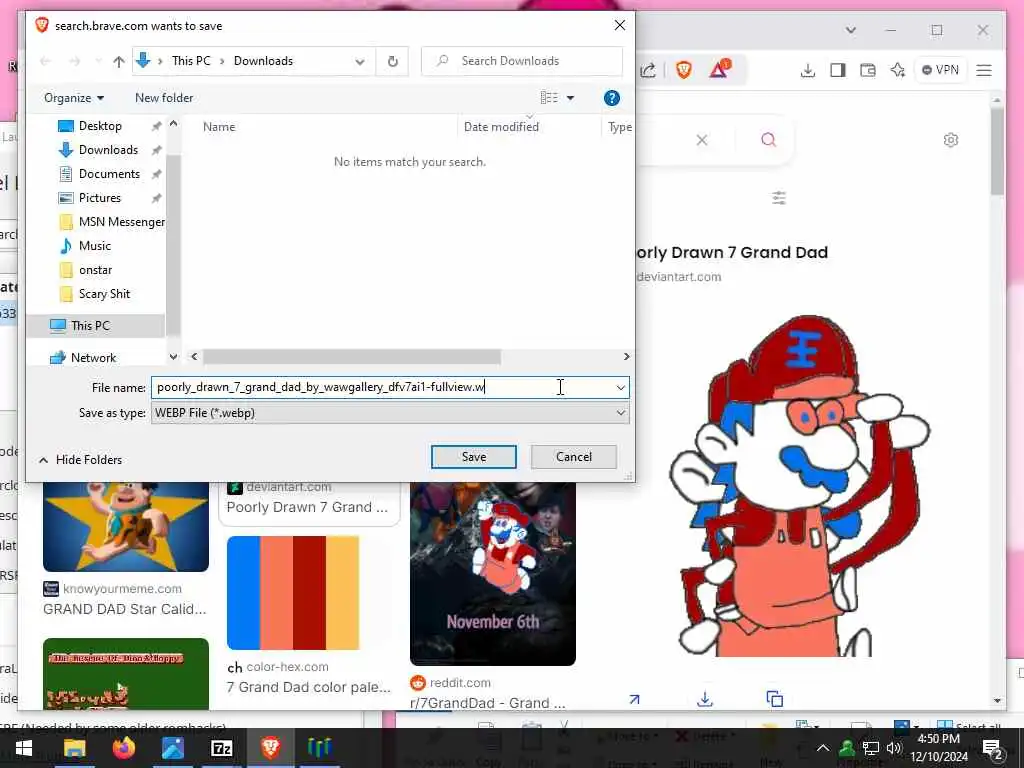Click the Brave tab list chevron
The height and width of the screenshot is (768, 1024).
tap(850, 30)
